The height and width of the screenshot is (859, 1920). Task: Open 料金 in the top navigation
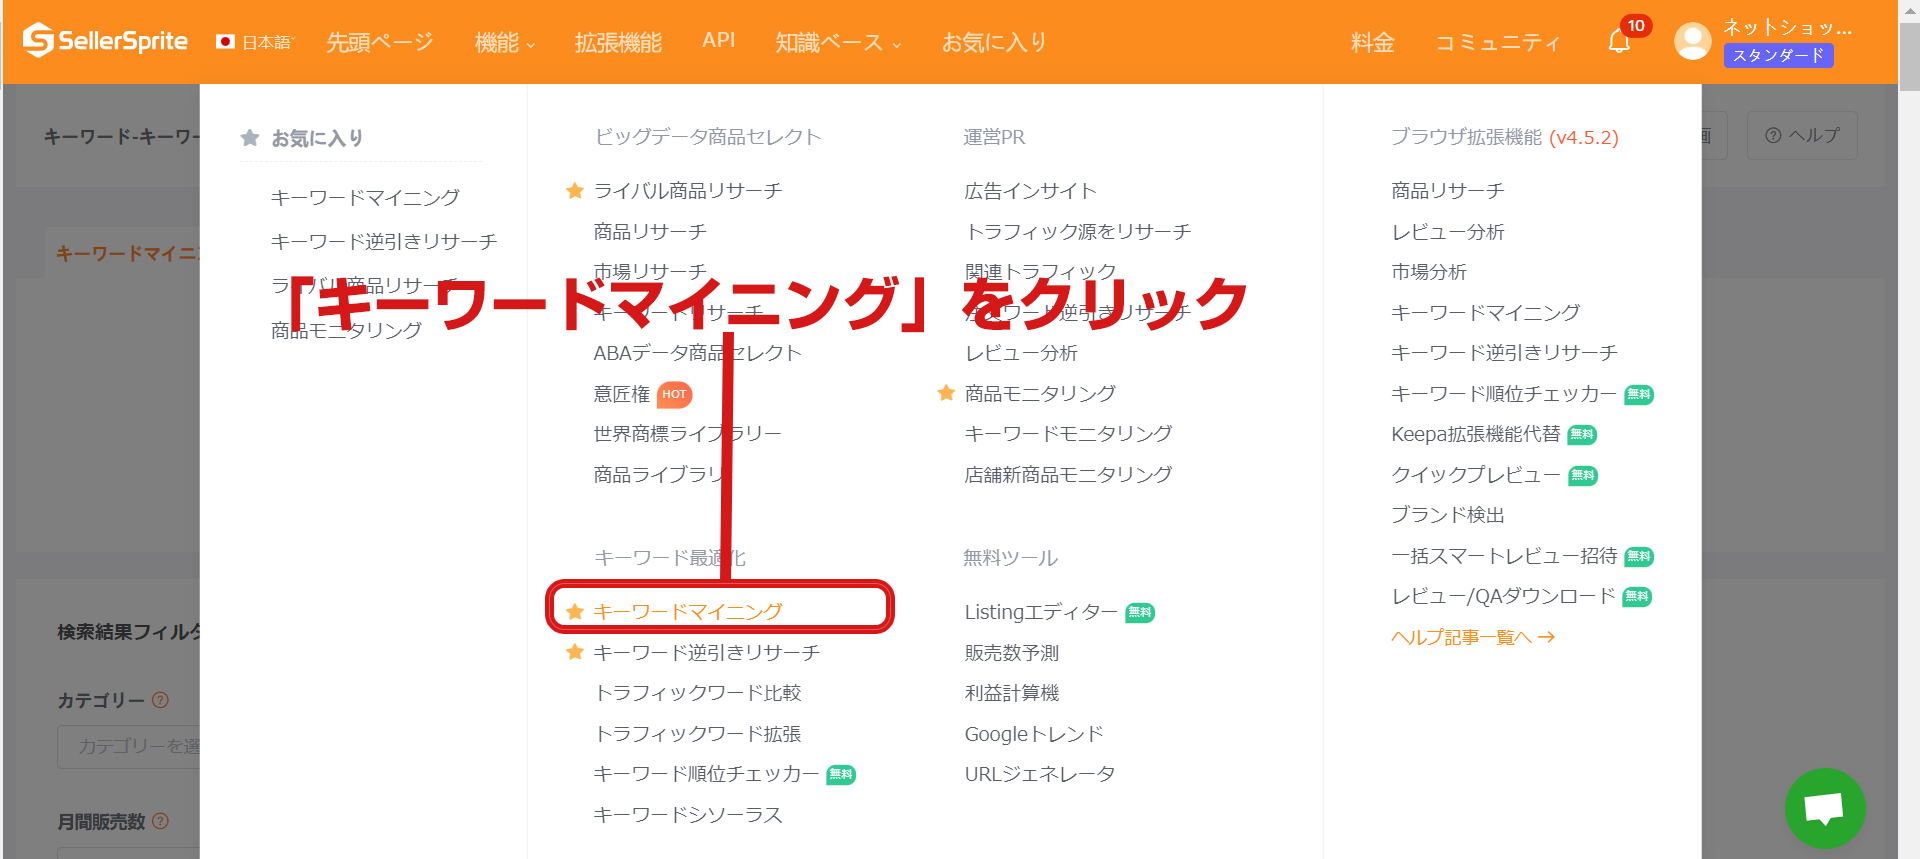[1372, 42]
